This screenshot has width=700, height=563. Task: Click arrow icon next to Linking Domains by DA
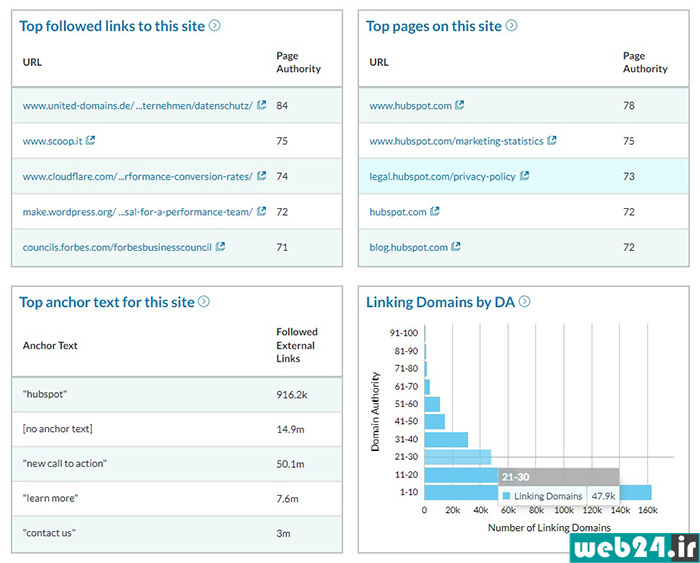(x=525, y=301)
